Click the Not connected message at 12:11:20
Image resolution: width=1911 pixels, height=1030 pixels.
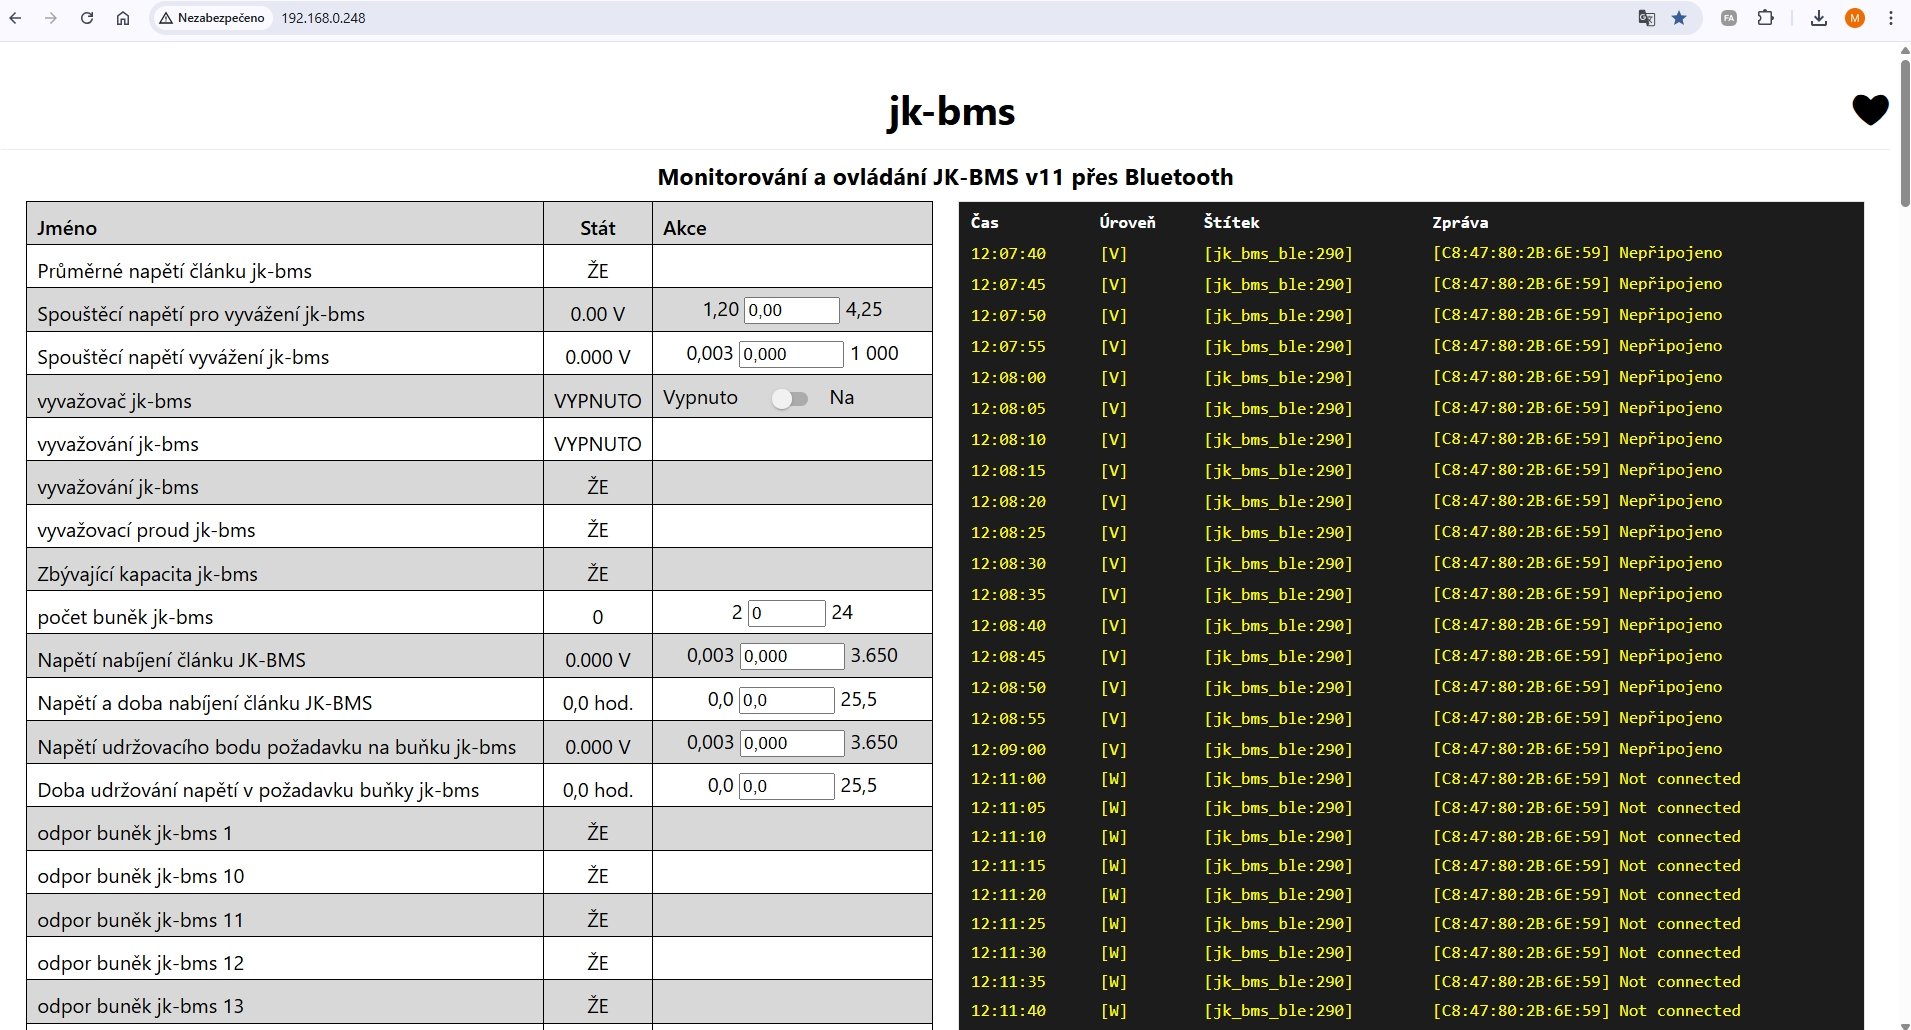[1680, 894]
